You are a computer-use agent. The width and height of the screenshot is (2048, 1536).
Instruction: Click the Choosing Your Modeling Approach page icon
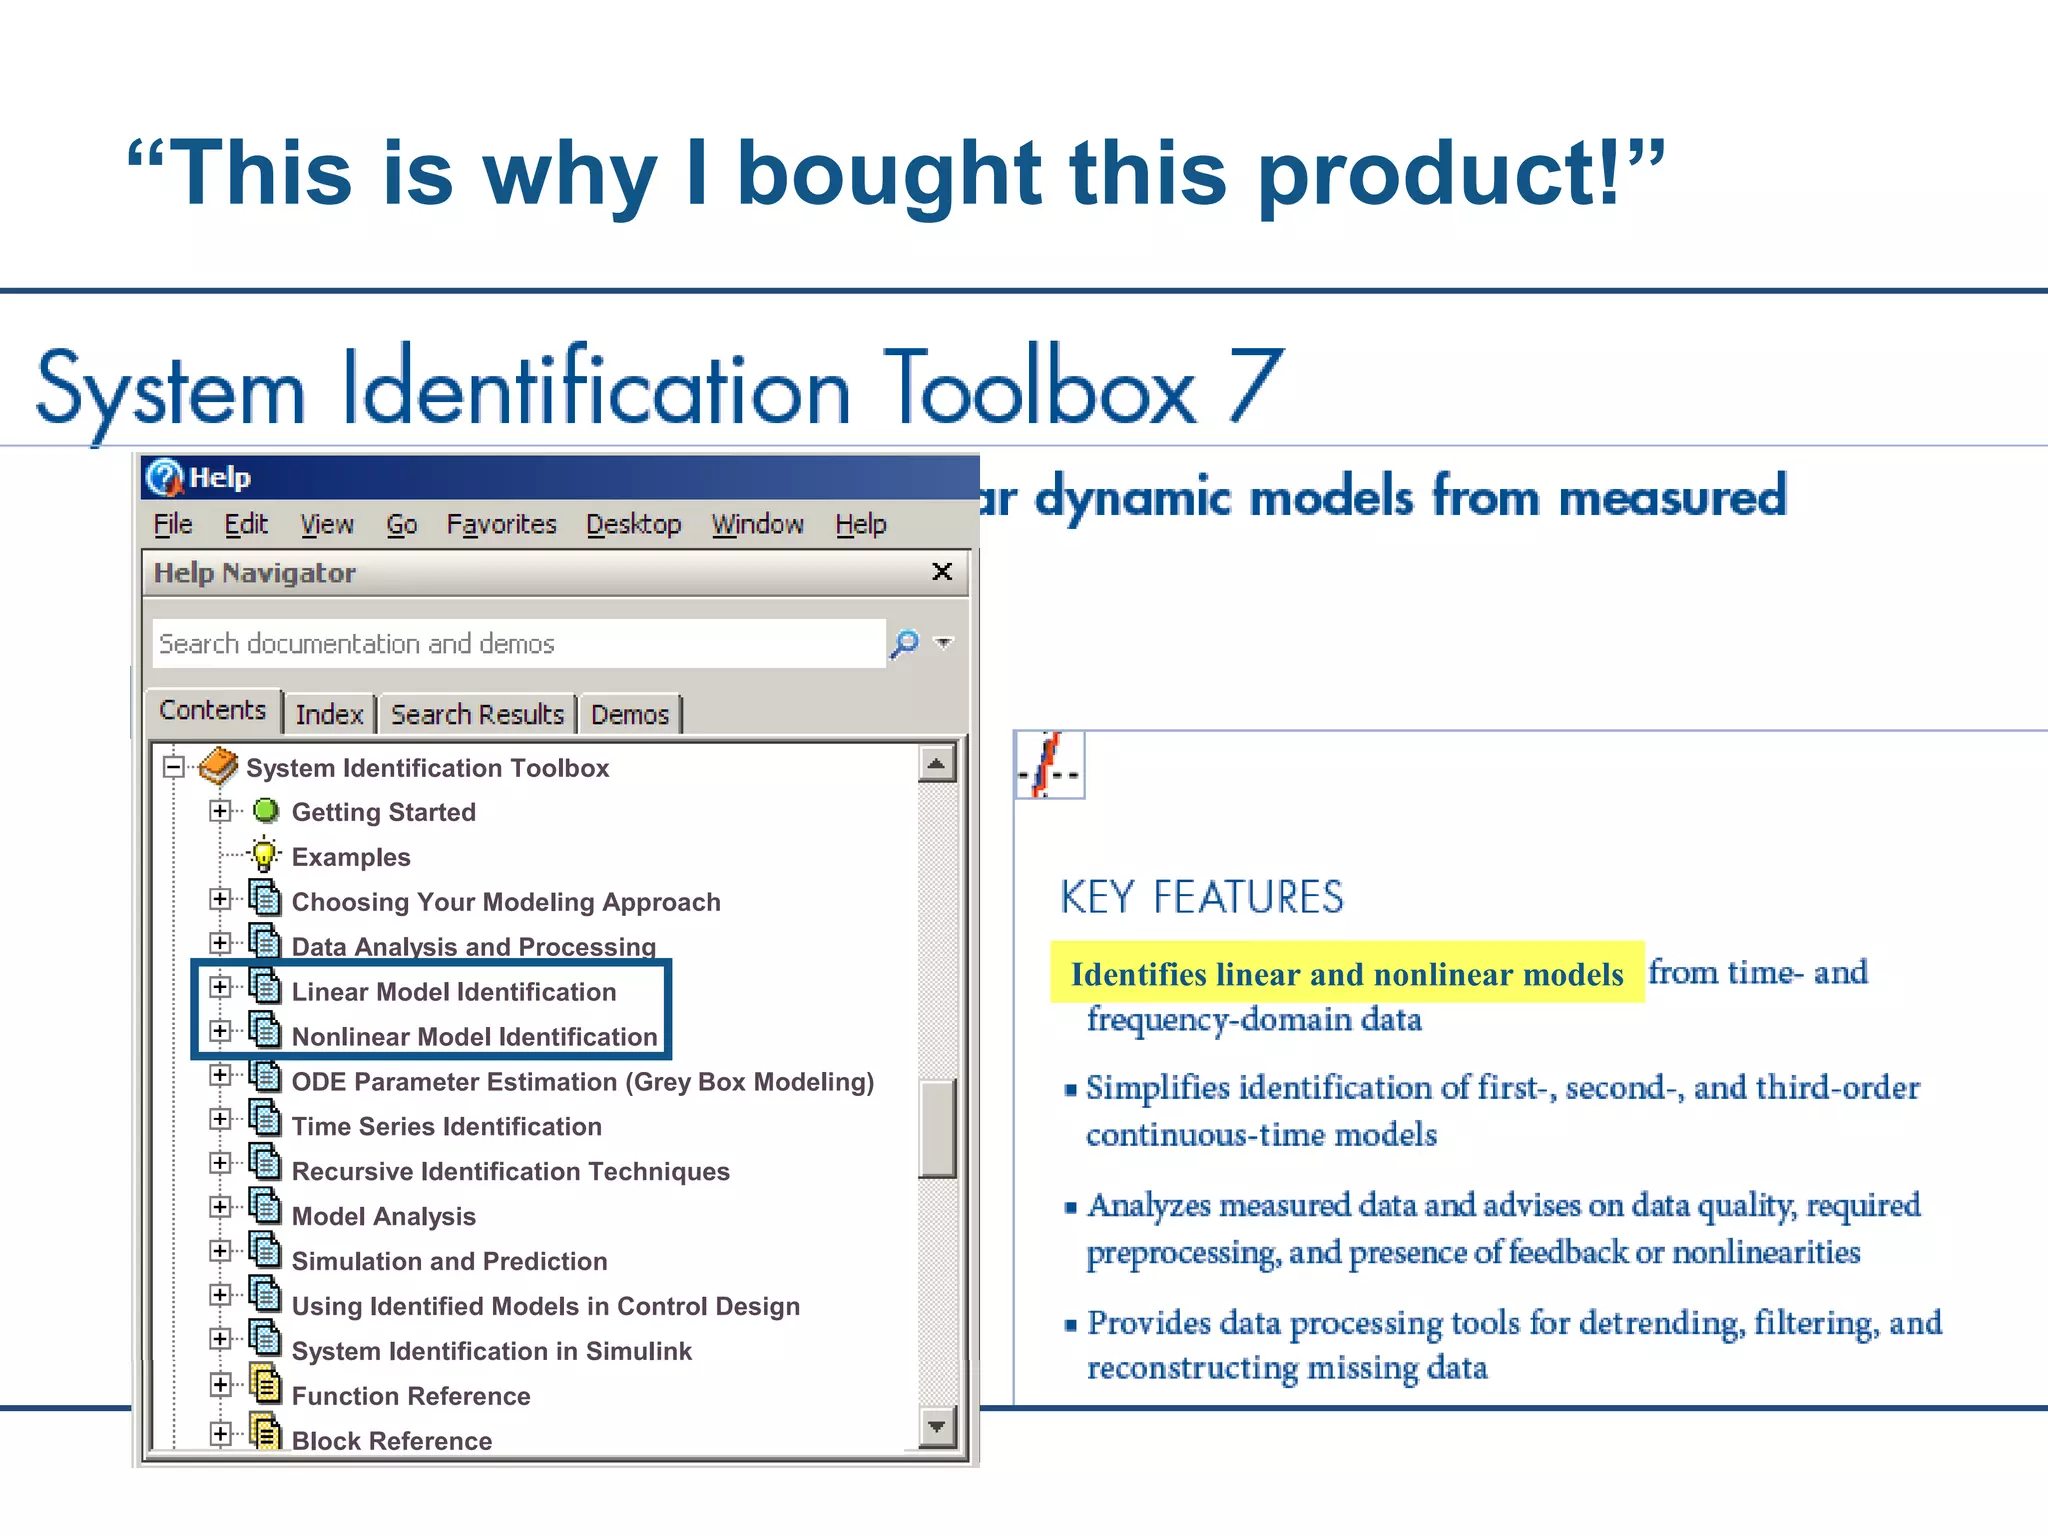264,897
